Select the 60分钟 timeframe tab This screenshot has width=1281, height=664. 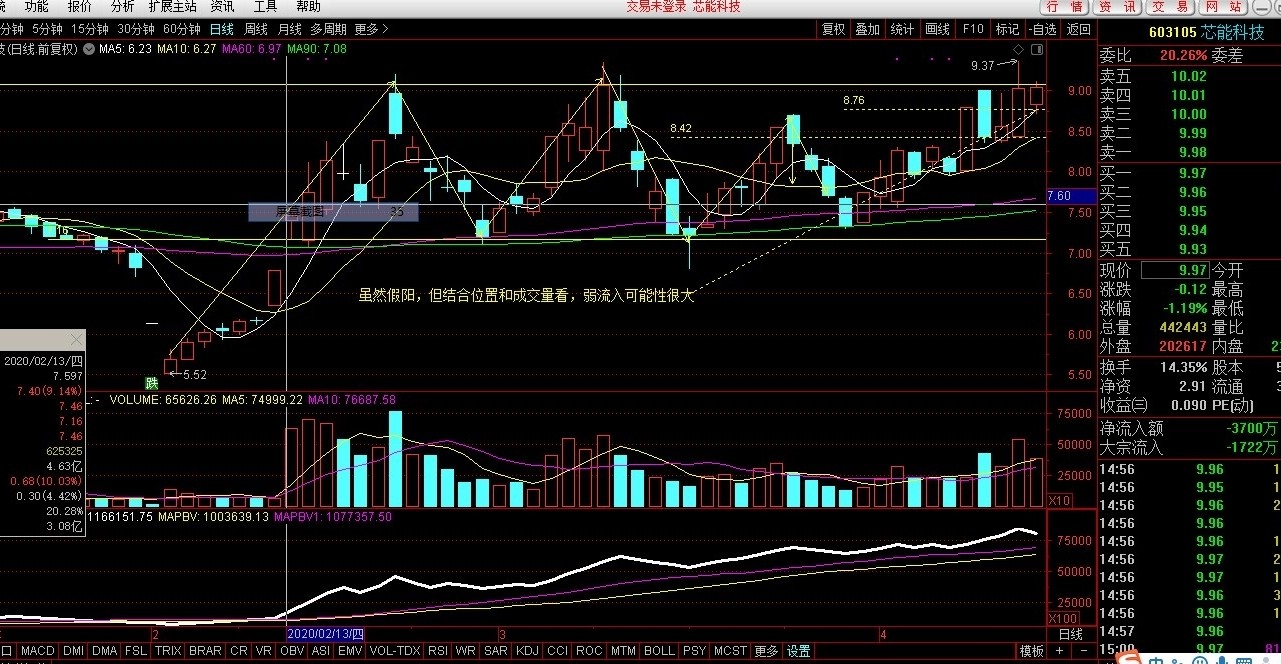pos(181,29)
